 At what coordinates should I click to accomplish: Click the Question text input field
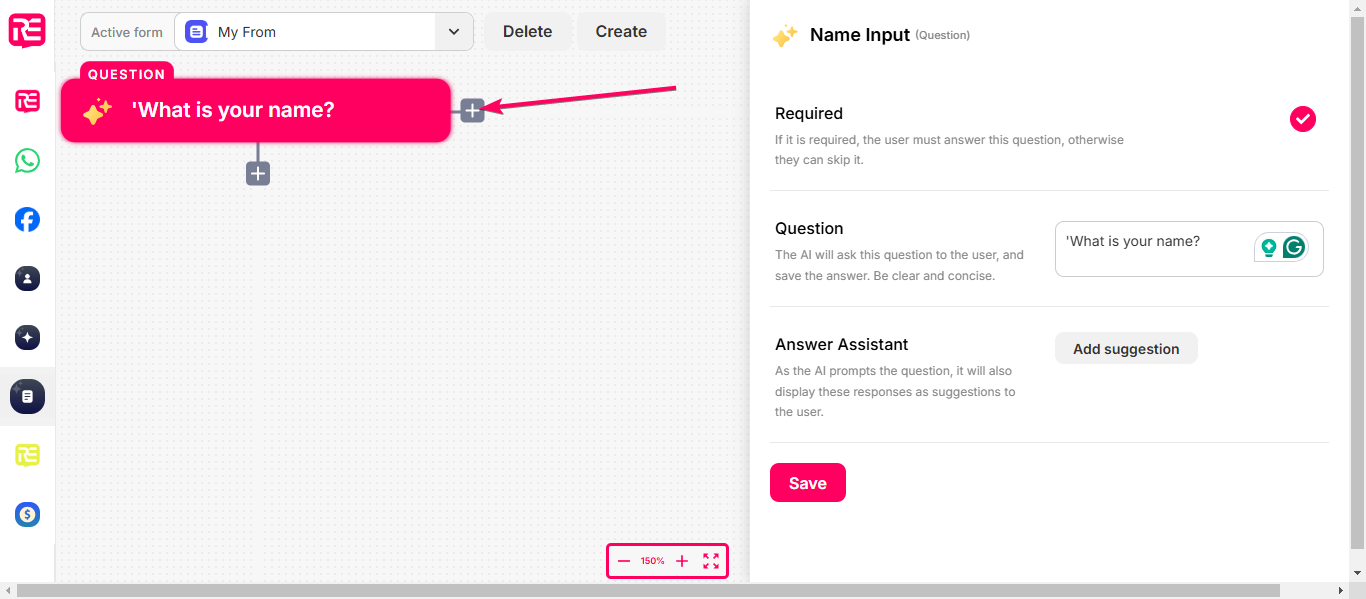1189,249
